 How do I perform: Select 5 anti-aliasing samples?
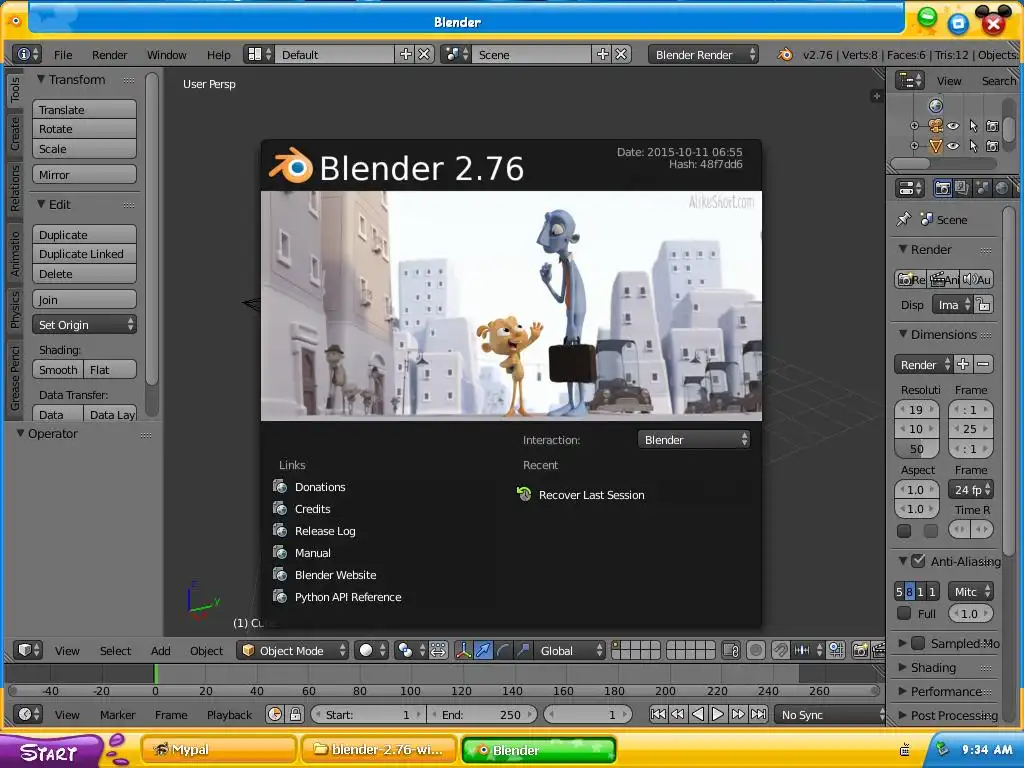pyautogui.click(x=899, y=592)
